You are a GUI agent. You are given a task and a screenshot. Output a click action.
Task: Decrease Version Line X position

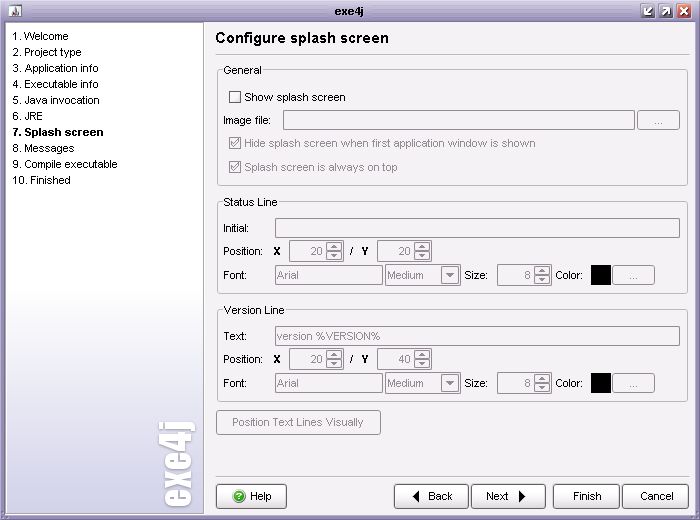coord(334,364)
